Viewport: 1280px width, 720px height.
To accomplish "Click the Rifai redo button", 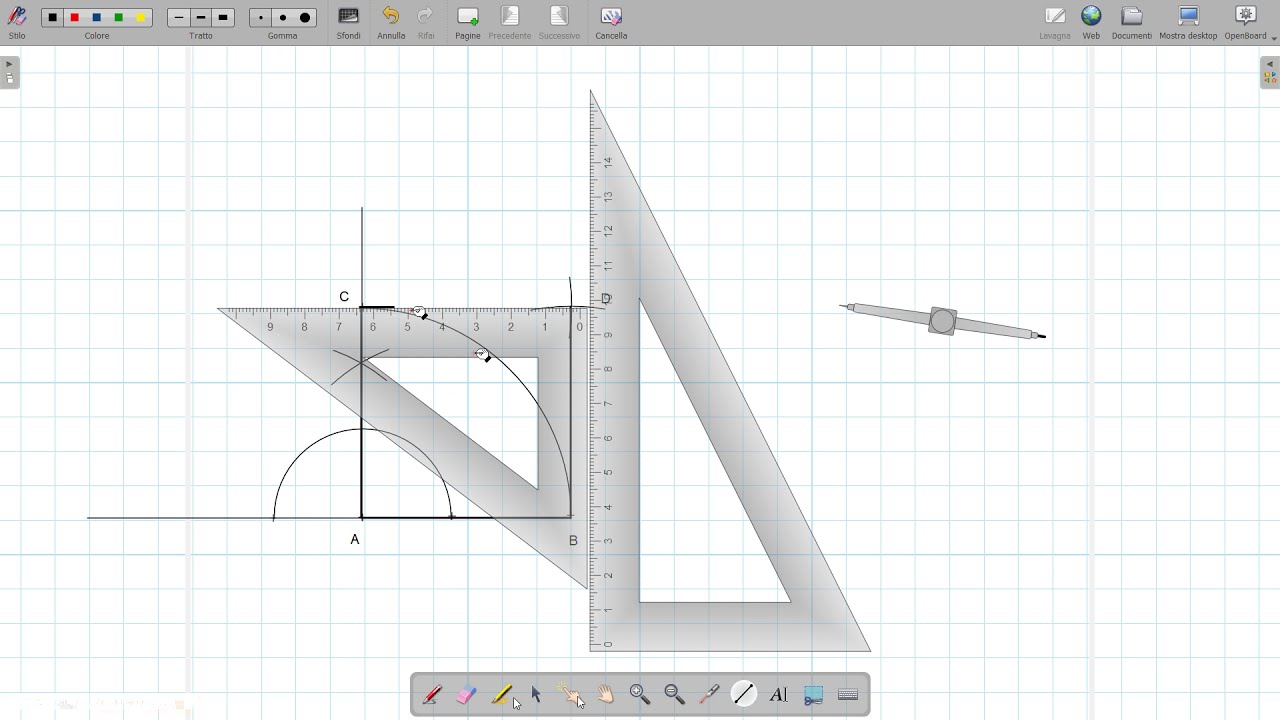I will pyautogui.click(x=426, y=22).
